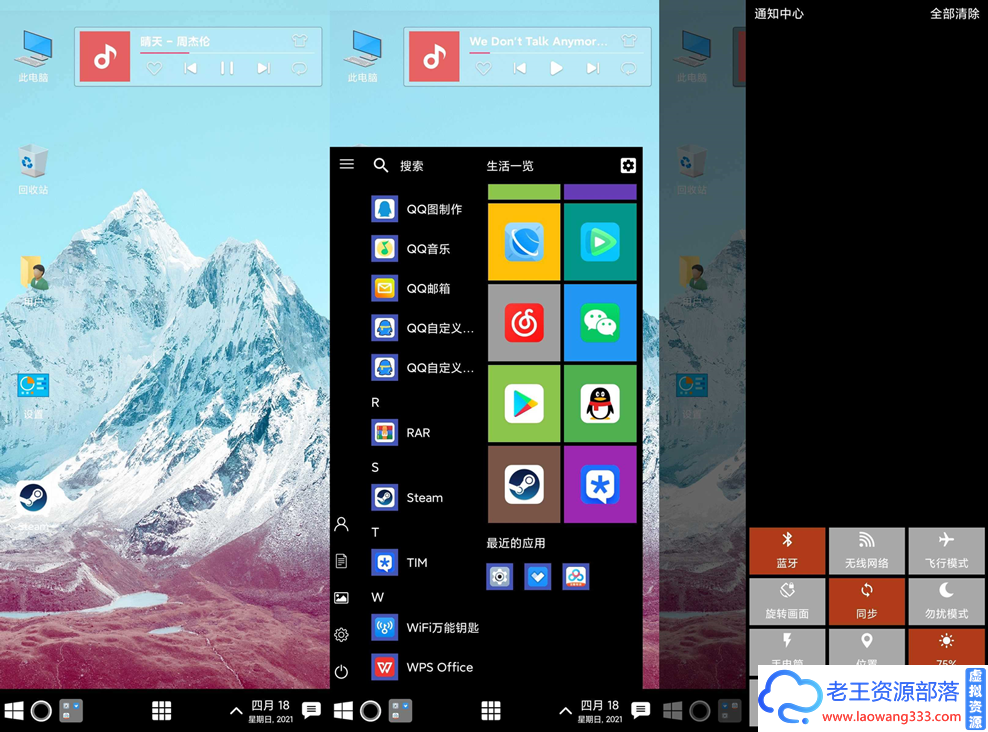Image resolution: width=988 pixels, height=732 pixels.
Task: Open documents icon in Start sidebar
Action: [342, 561]
